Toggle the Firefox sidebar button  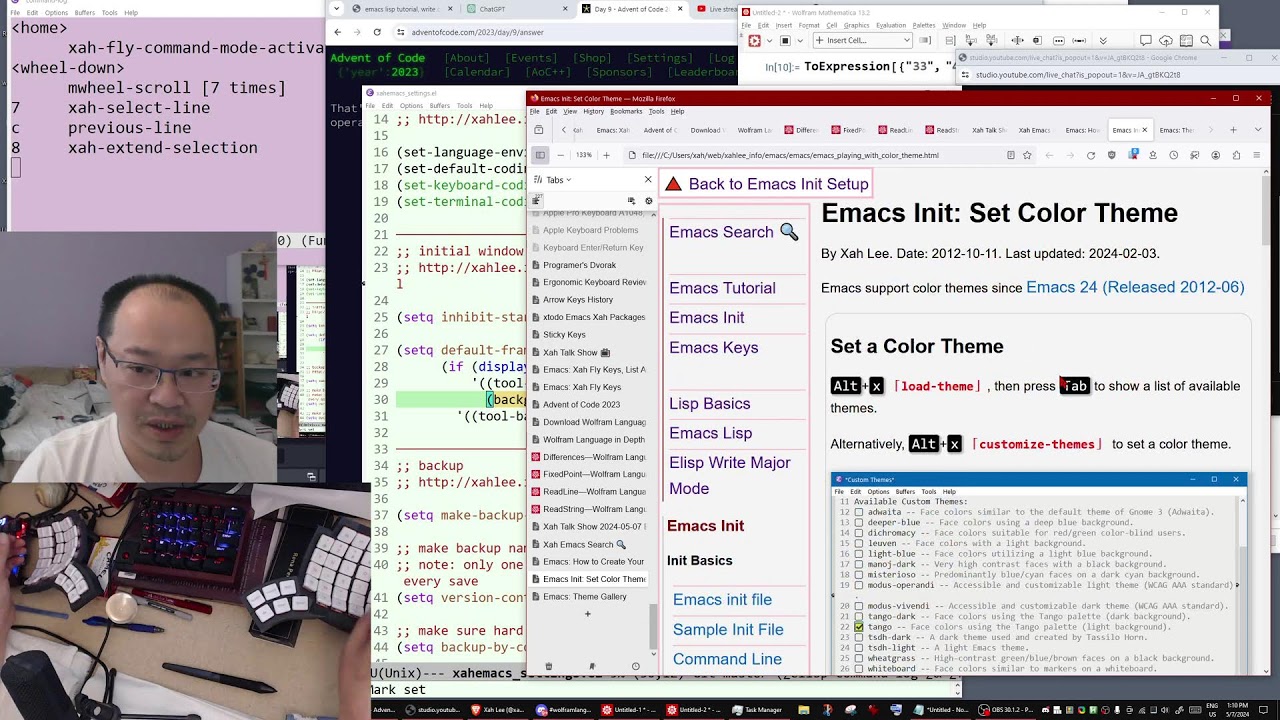pyautogui.click(x=540, y=155)
